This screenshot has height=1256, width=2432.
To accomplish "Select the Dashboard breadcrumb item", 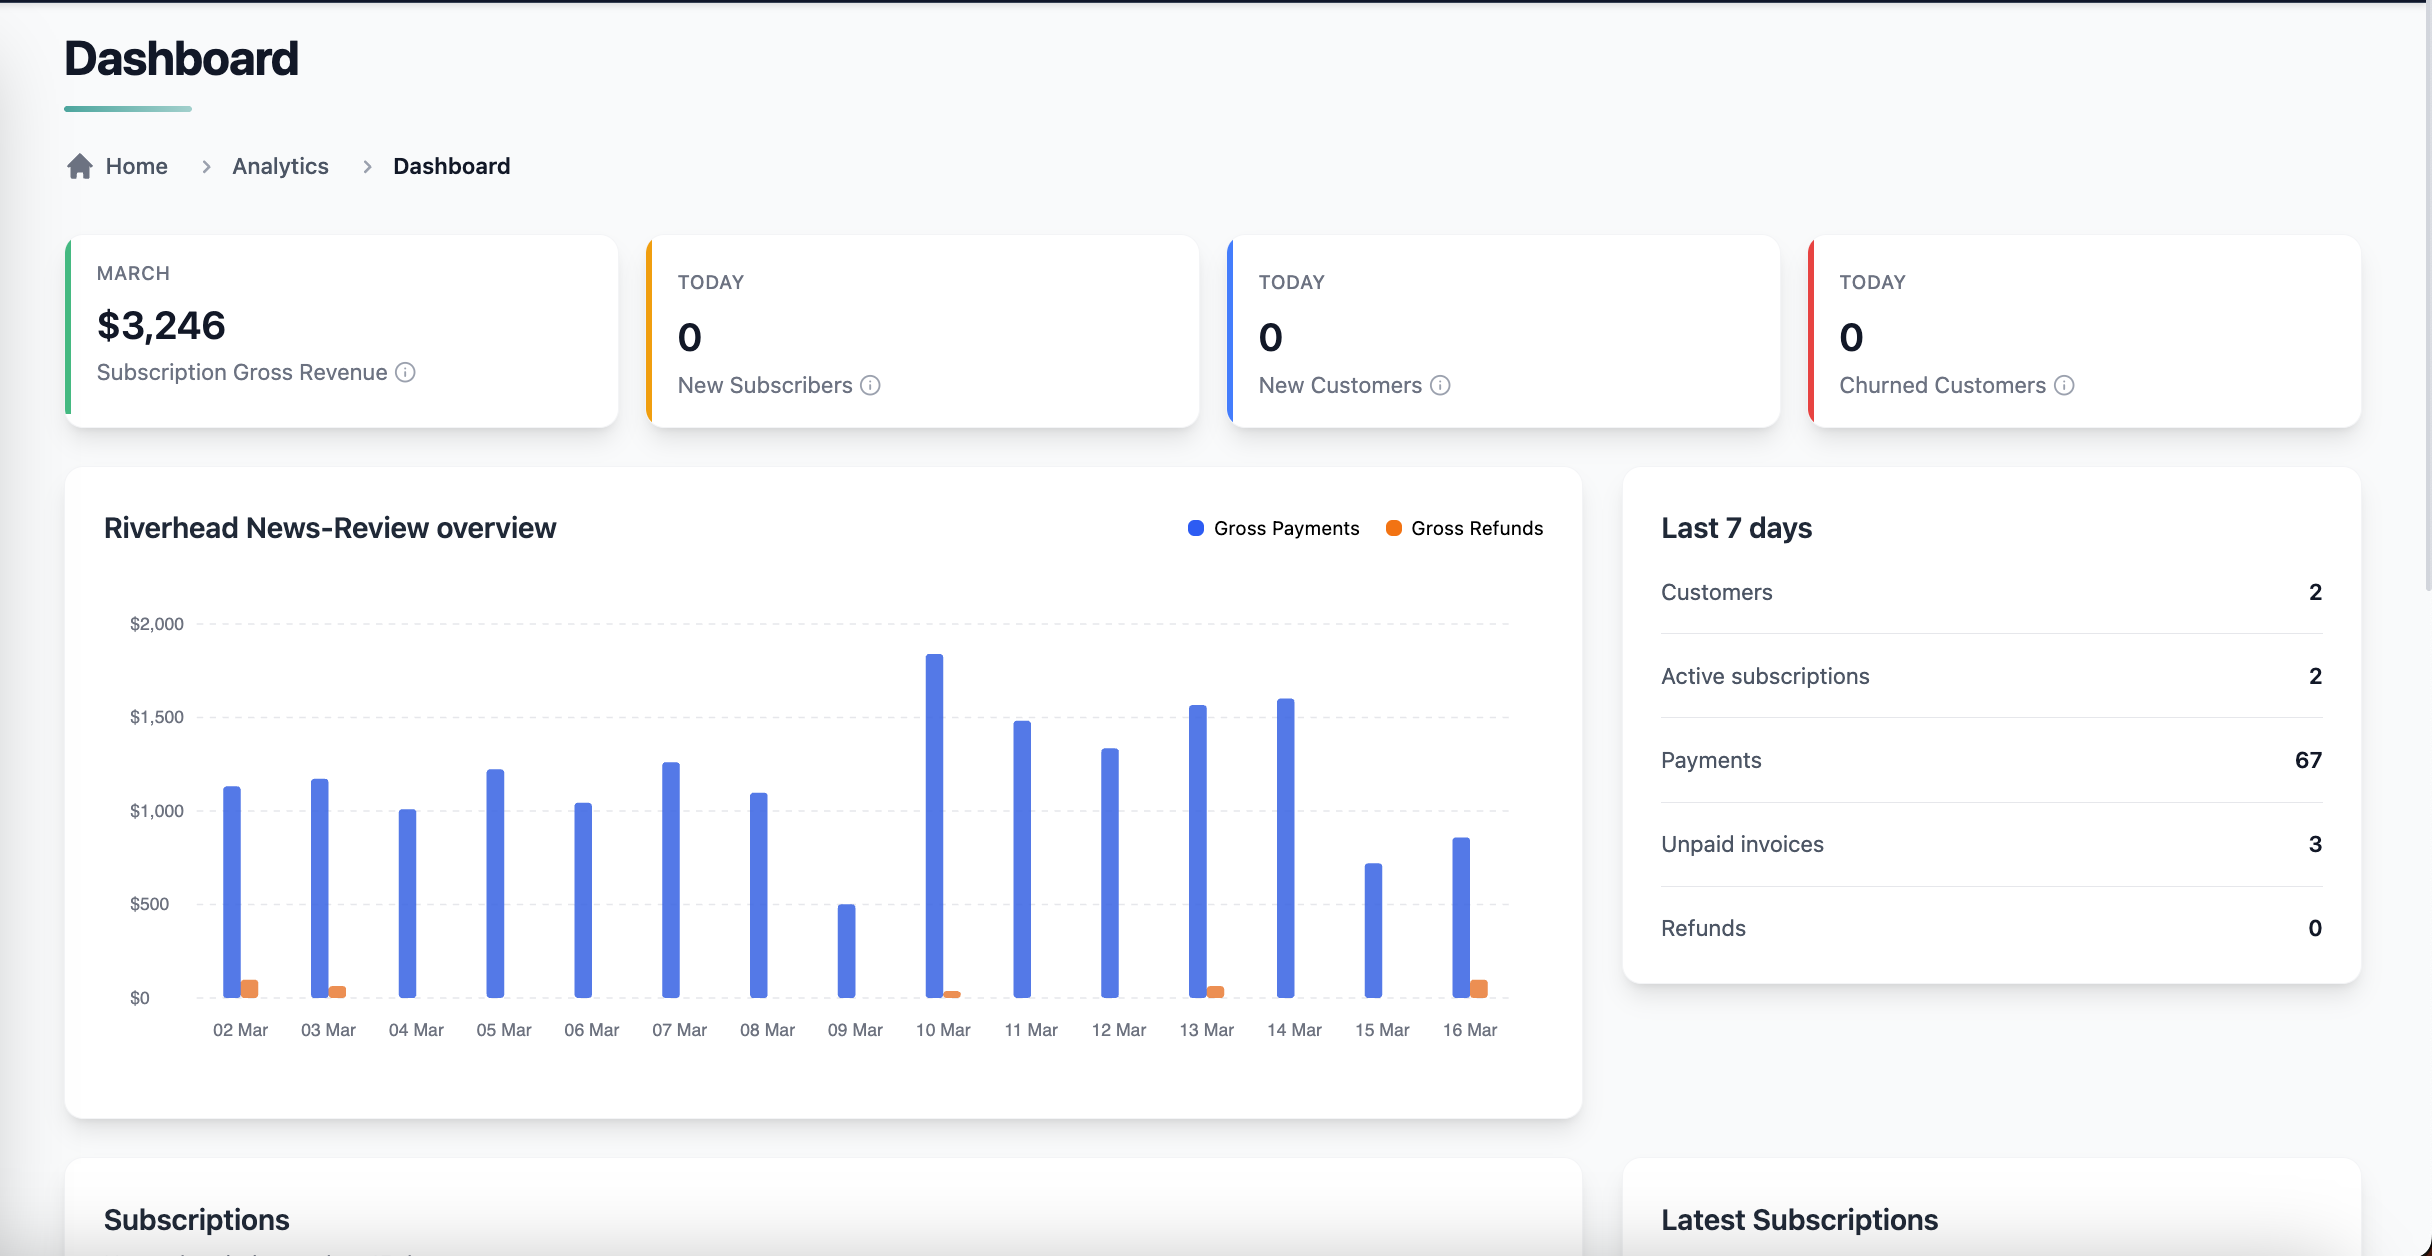I will (451, 166).
